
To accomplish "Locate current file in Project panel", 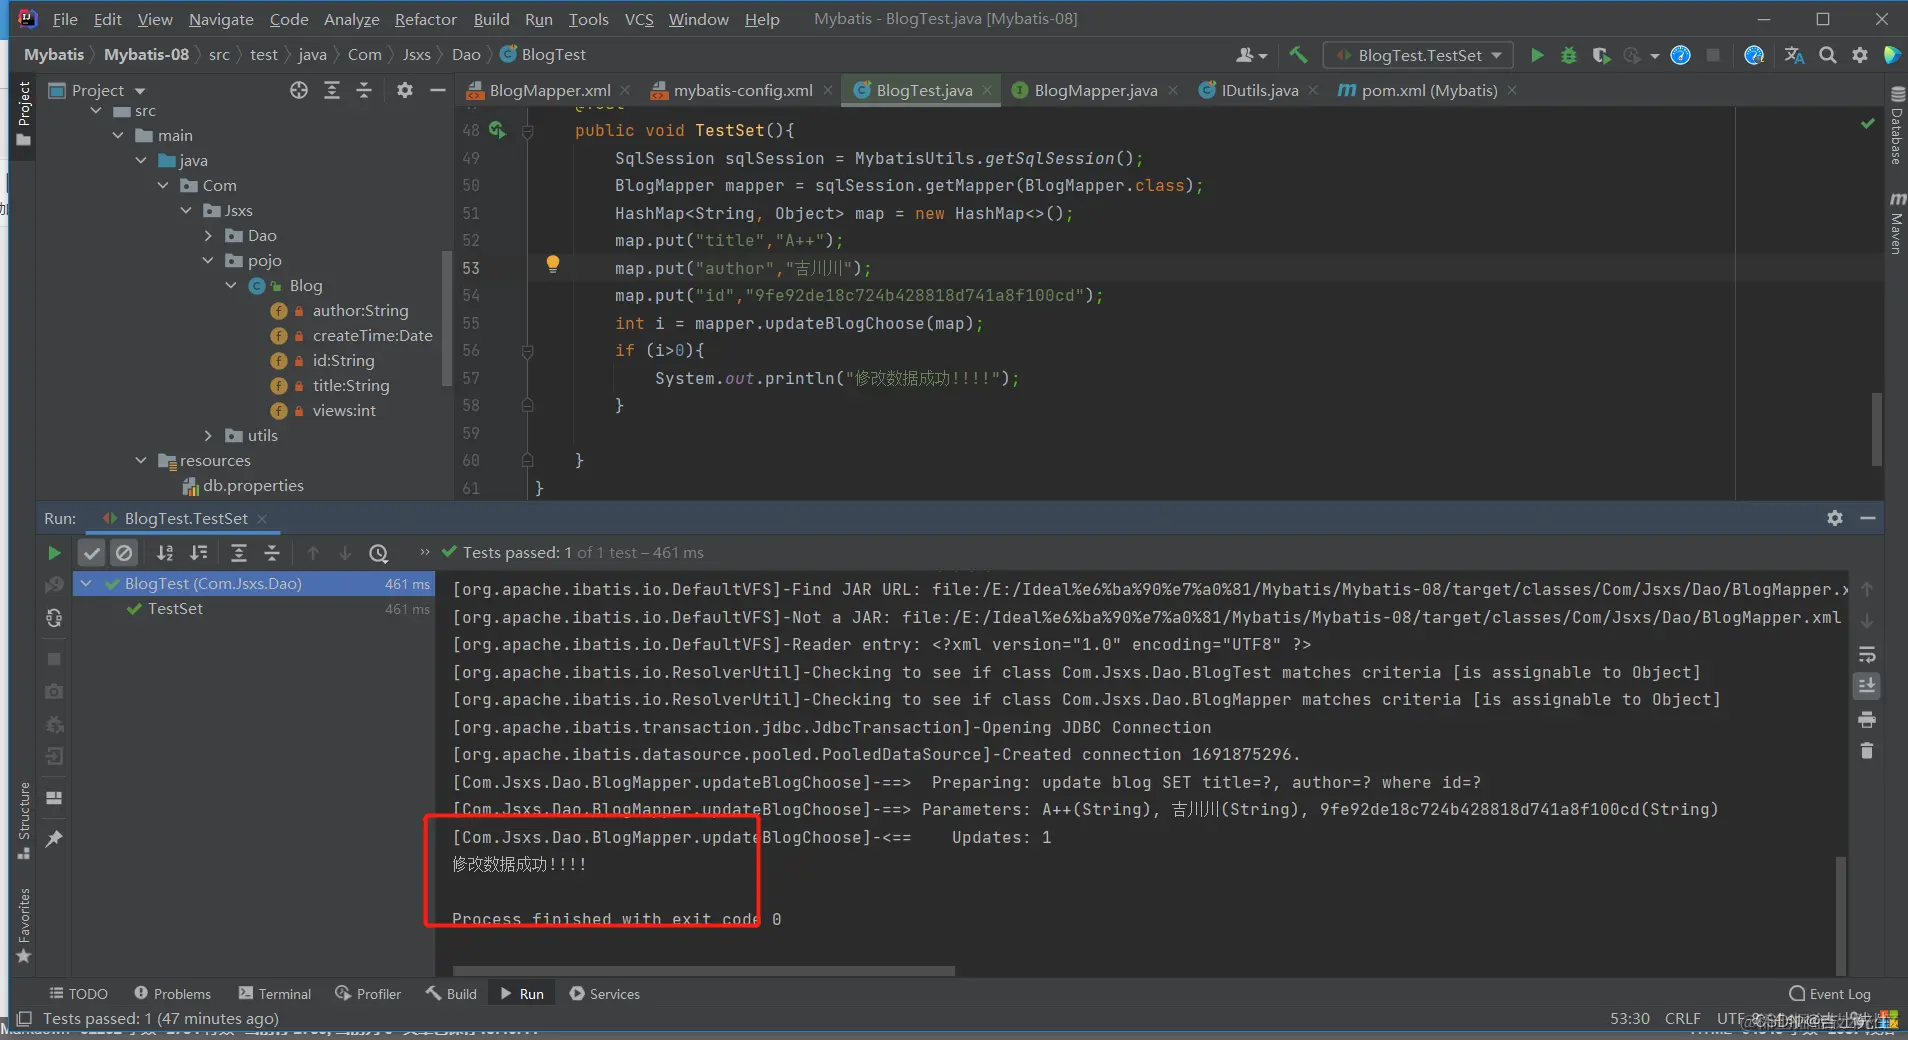I will [x=299, y=90].
